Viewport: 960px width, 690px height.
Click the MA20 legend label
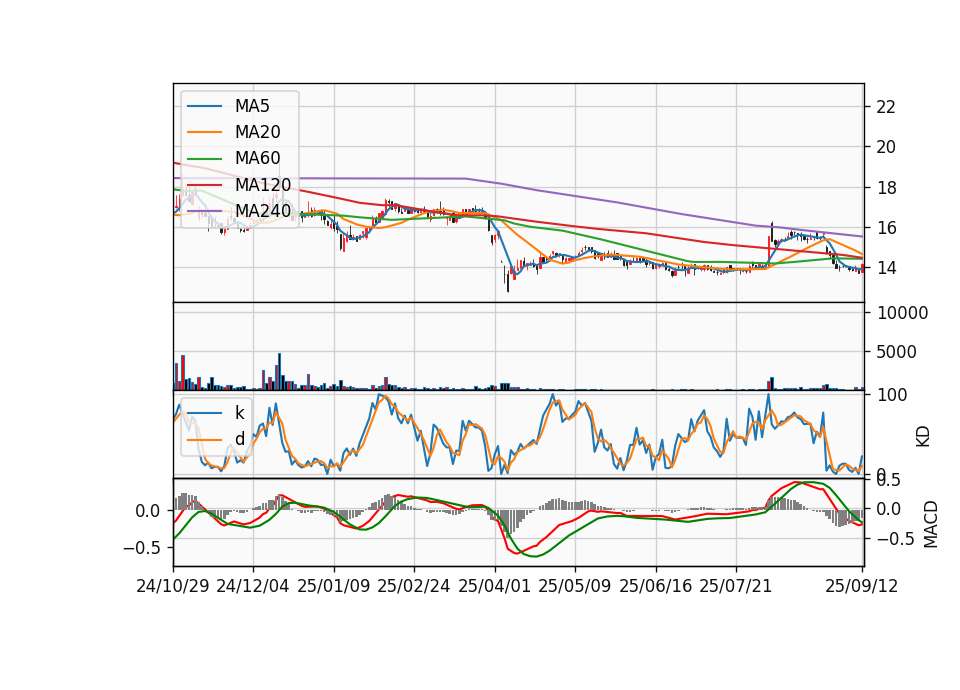(257, 132)
